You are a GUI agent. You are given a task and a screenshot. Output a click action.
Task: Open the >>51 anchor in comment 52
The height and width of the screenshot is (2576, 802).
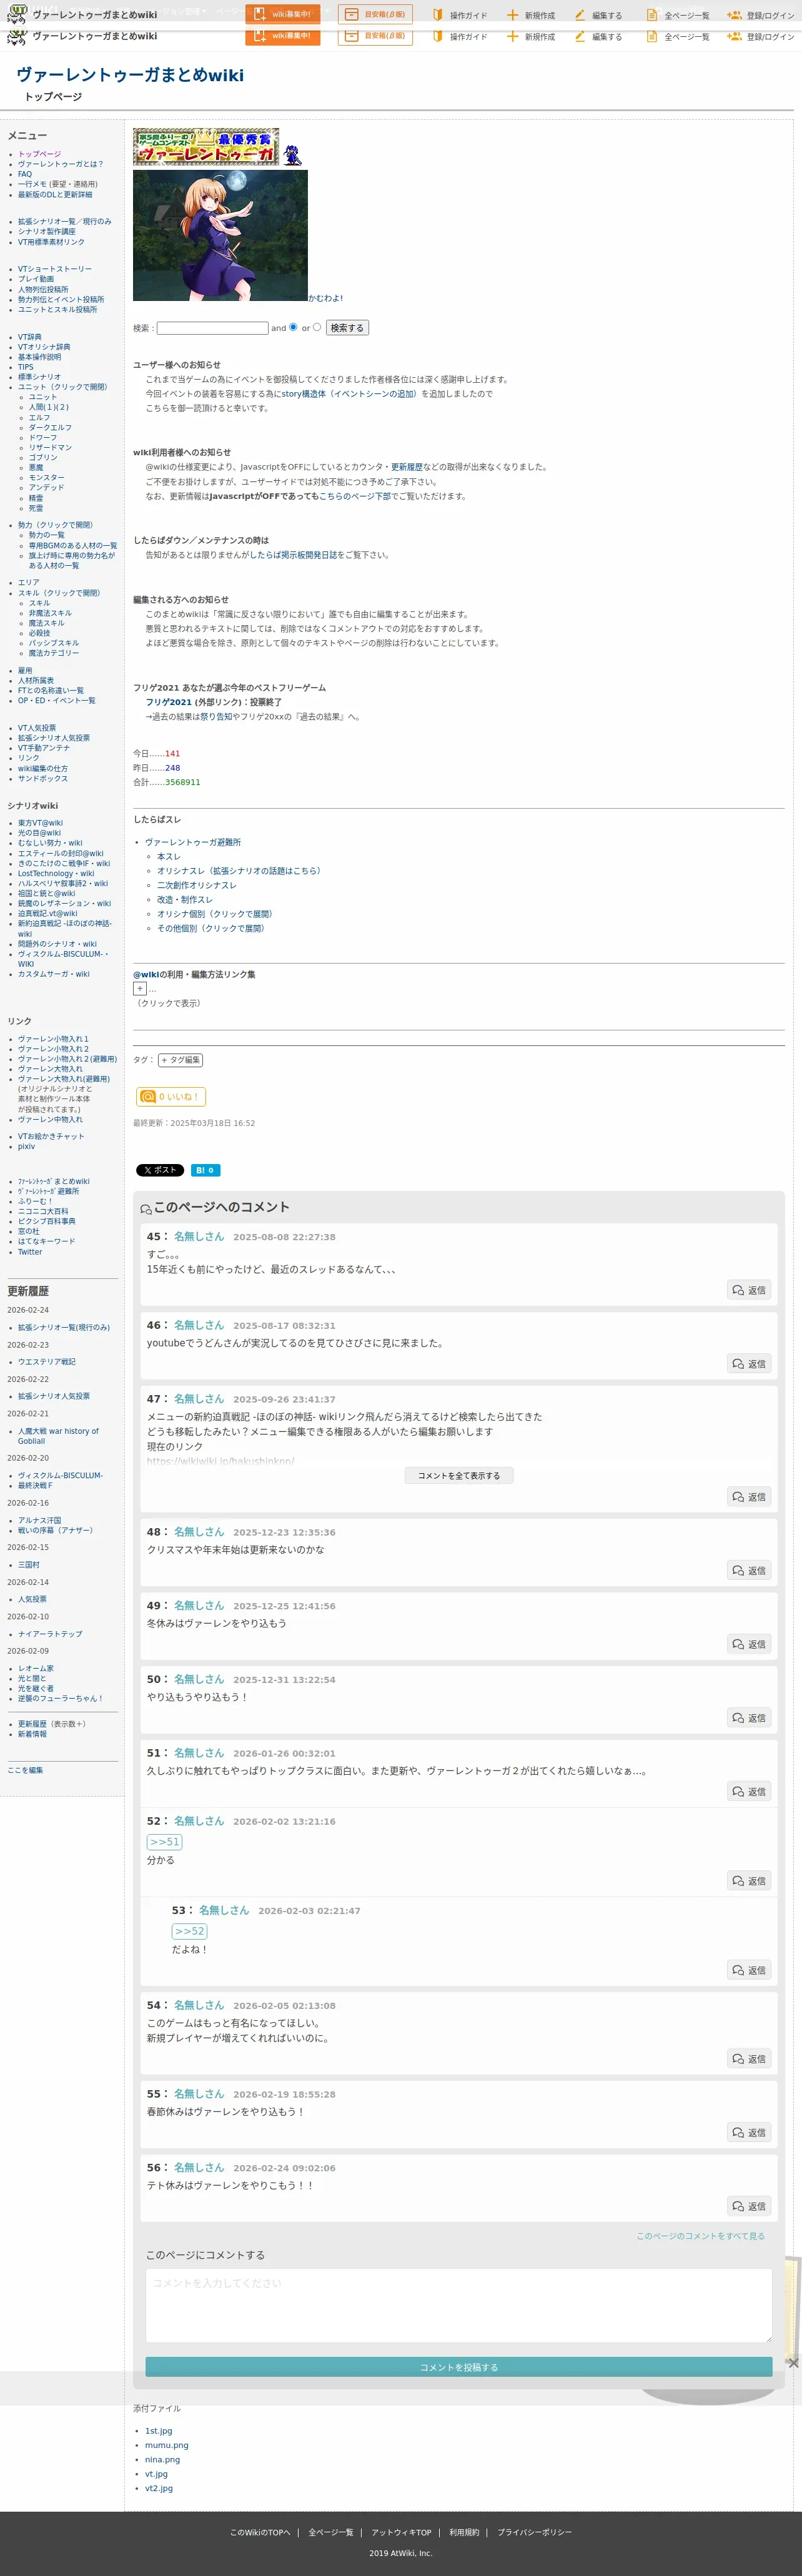click(165, 1842)
